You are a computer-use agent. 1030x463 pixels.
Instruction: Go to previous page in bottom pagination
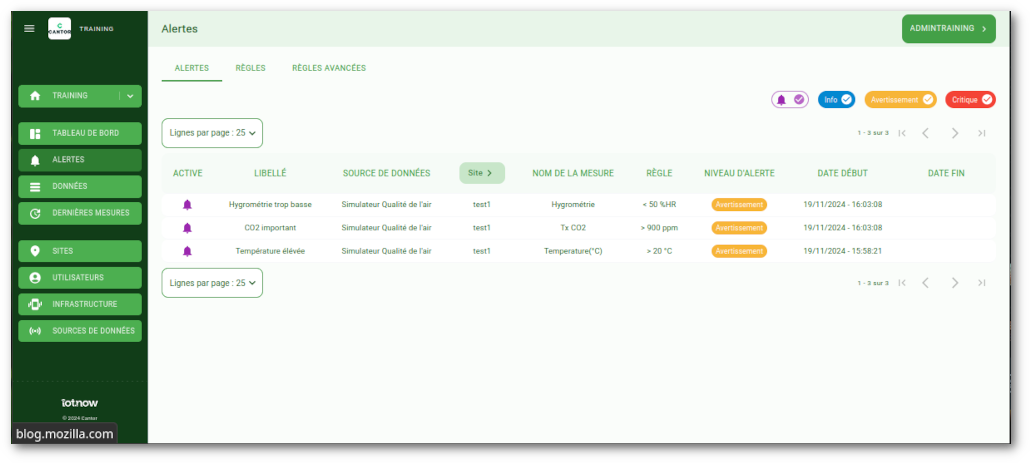point(926,283)
